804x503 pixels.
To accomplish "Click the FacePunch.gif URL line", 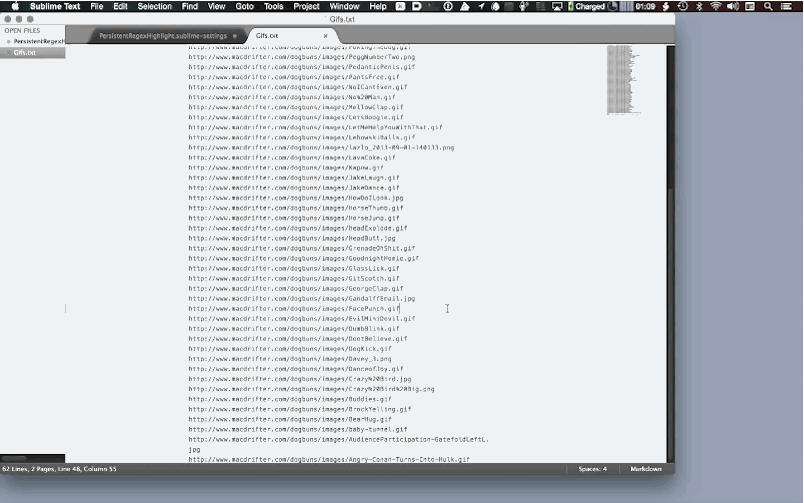I will point(294,309).
